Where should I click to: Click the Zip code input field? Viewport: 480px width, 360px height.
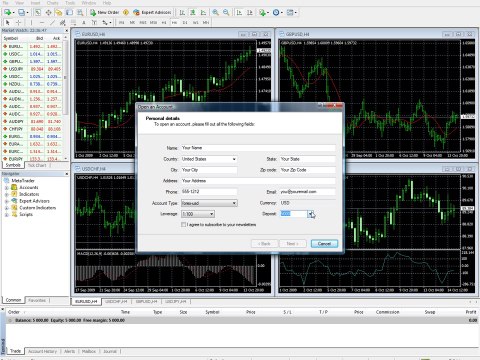click(307, 170)
